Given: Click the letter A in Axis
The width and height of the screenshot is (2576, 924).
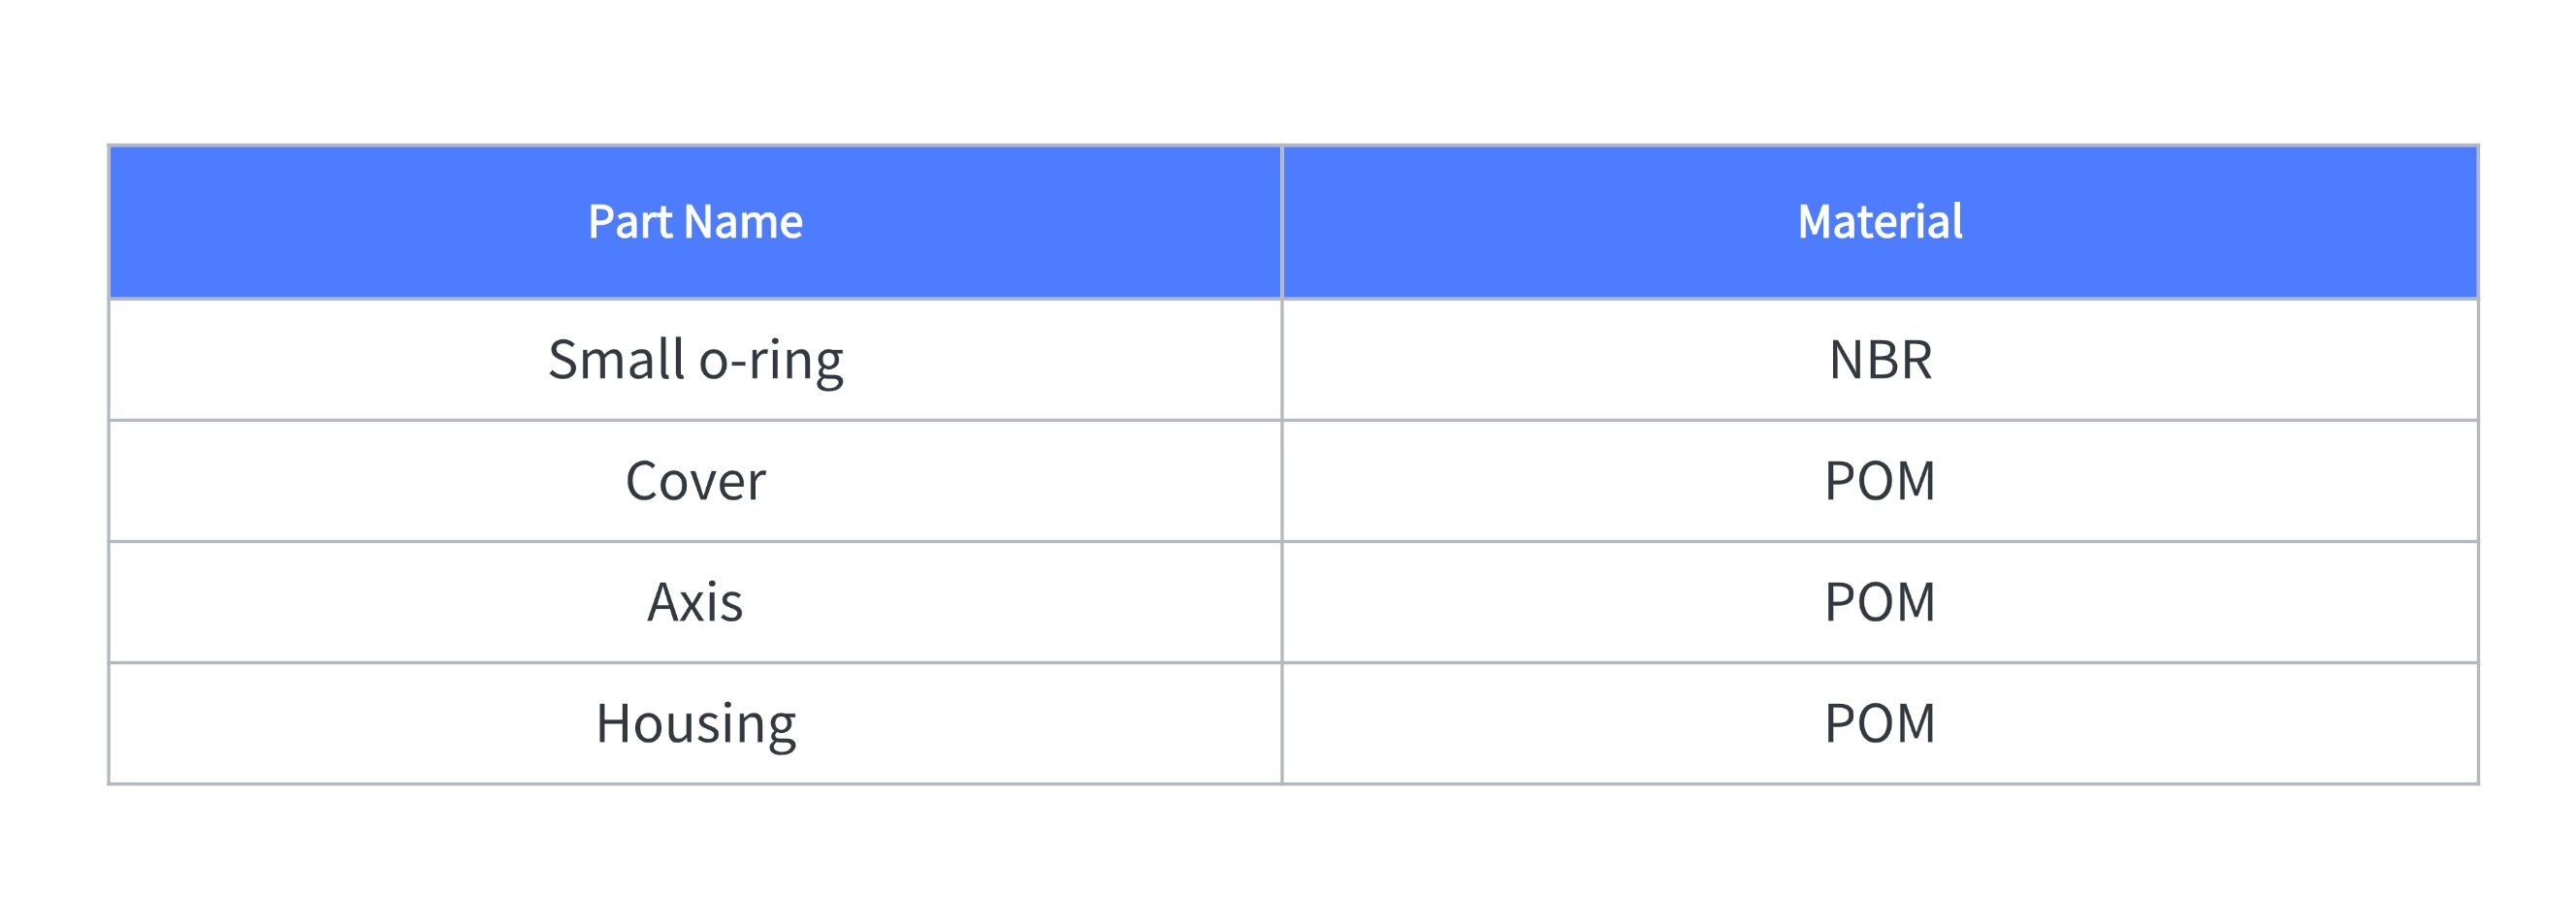Looking at the screenshot, I should 667,603.
